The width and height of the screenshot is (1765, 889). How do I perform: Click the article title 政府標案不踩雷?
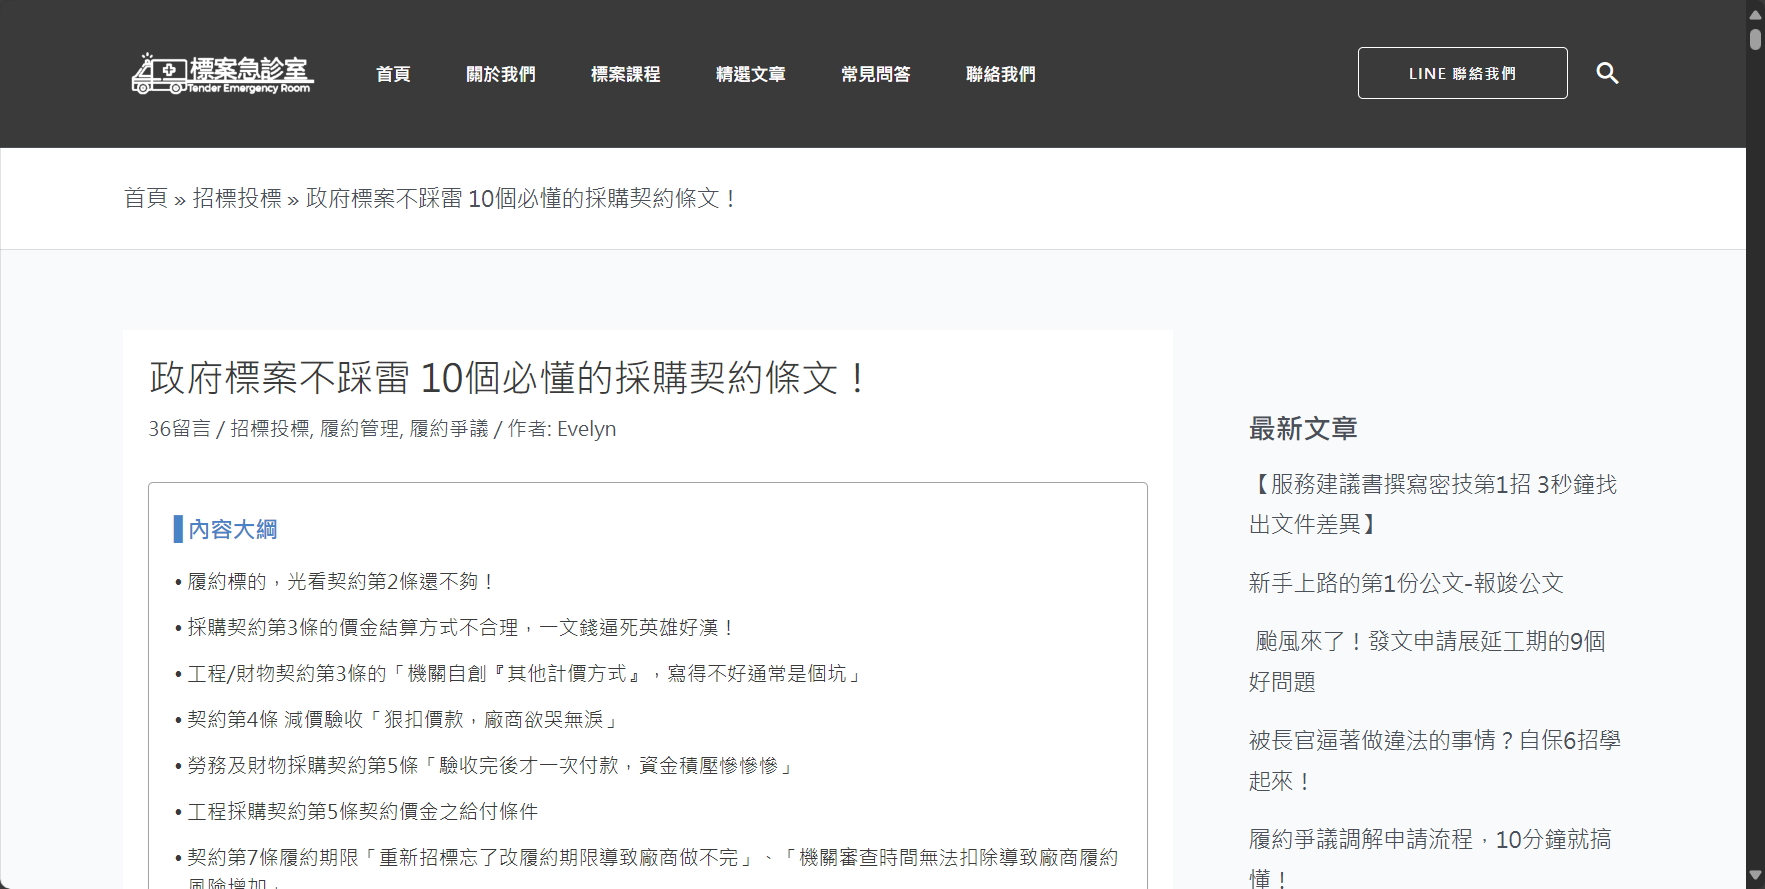tap(508, 378)
